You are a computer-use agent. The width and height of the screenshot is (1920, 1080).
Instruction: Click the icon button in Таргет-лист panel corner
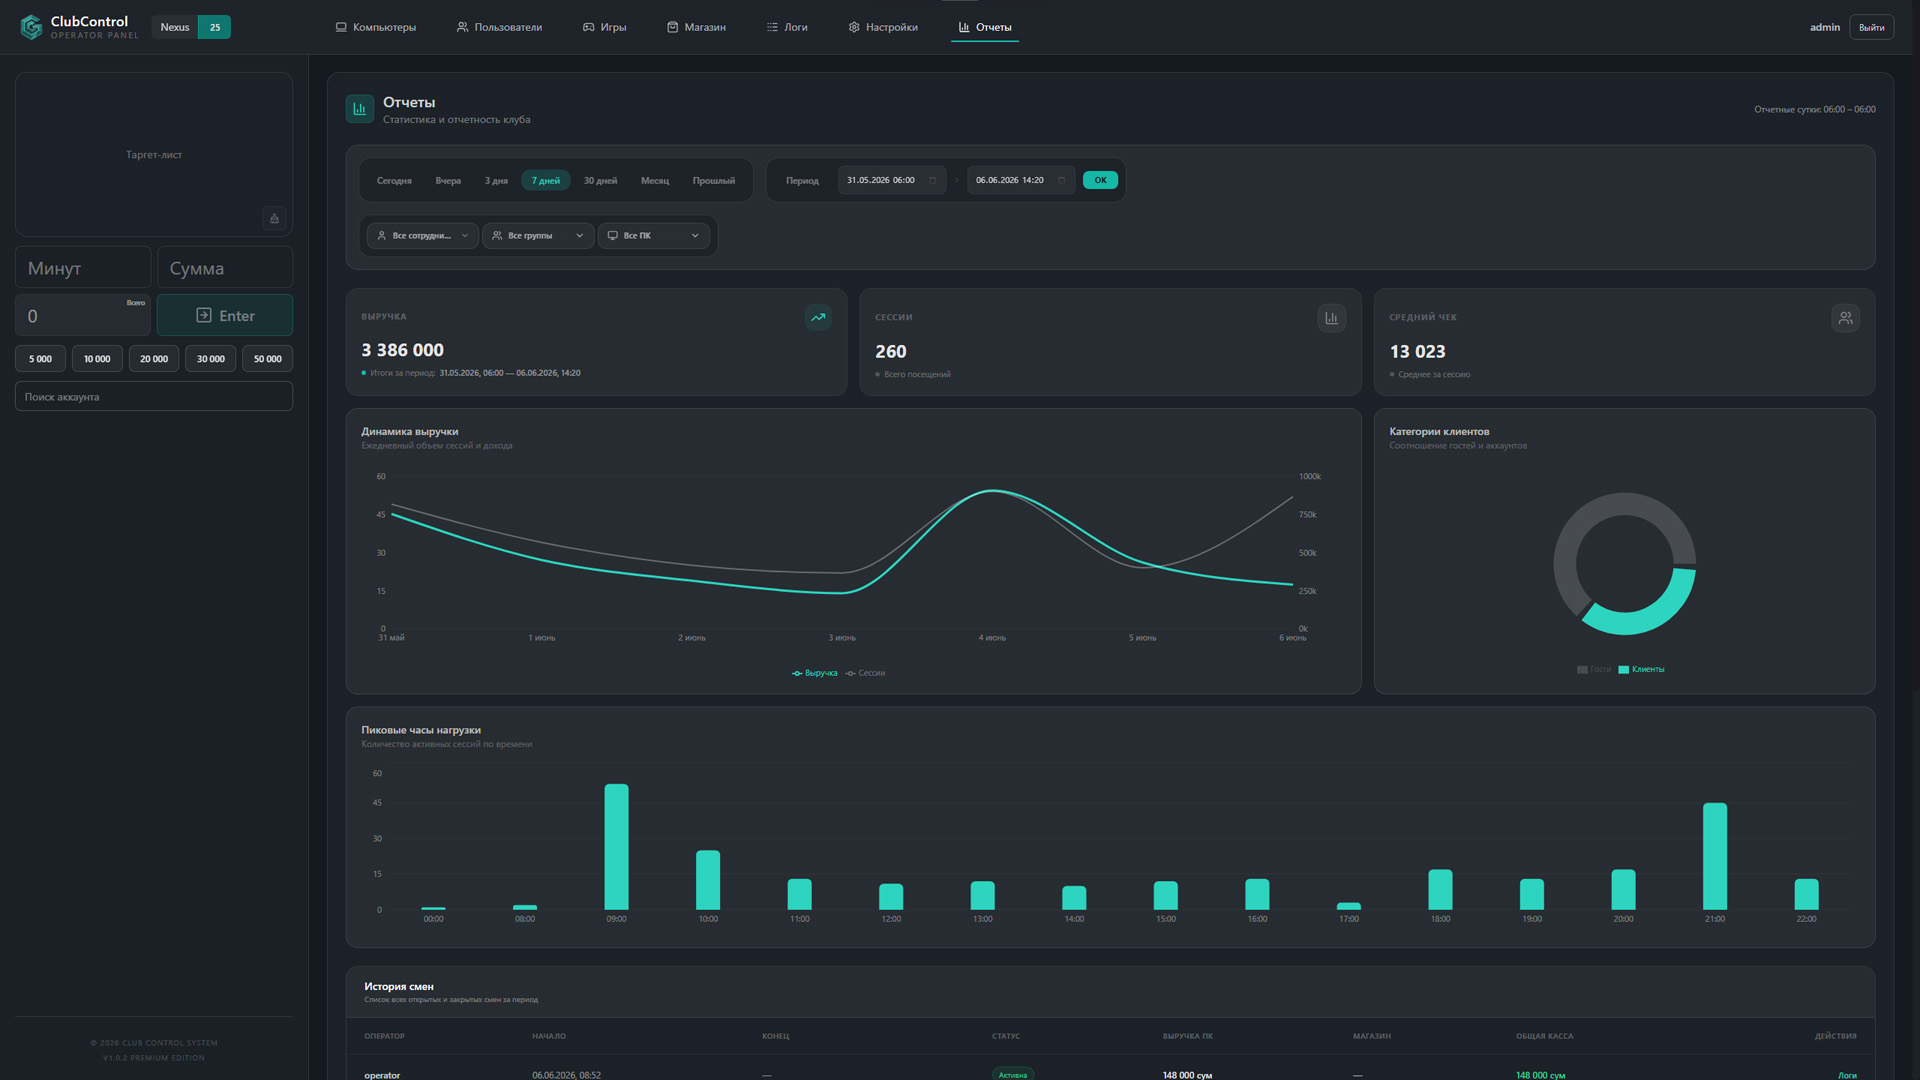[x=274, y=218]
